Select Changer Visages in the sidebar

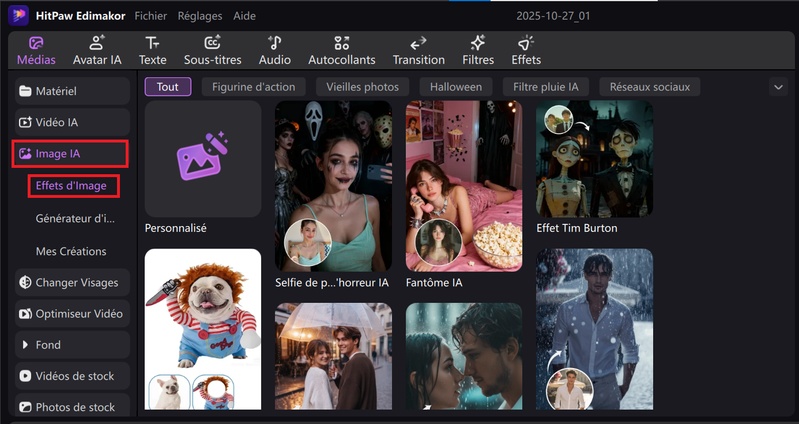[72, 283]
